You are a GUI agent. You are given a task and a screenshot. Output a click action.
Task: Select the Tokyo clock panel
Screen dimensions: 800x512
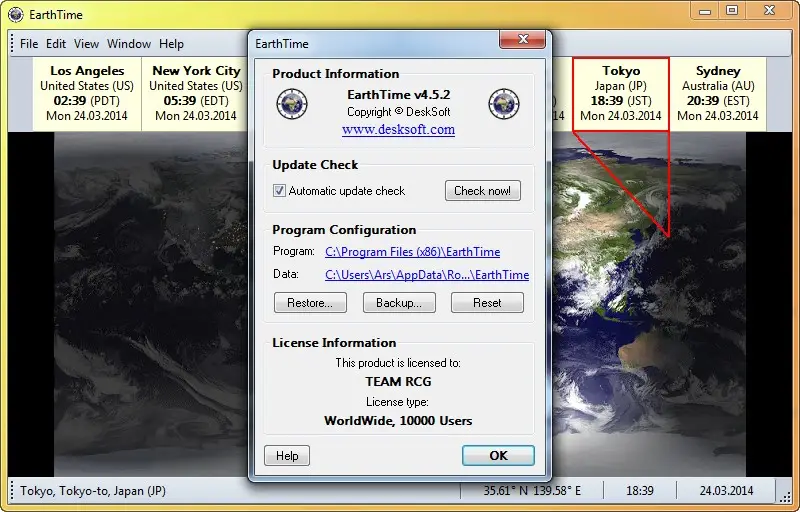pyautogui.click(x=621, y=94)
